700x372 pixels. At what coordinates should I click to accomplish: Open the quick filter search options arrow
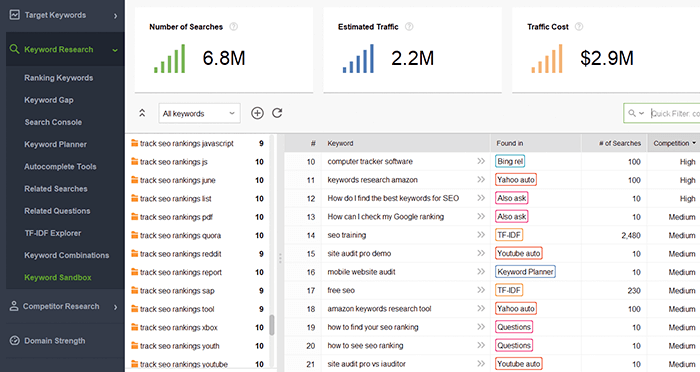[x=642, y=113]
